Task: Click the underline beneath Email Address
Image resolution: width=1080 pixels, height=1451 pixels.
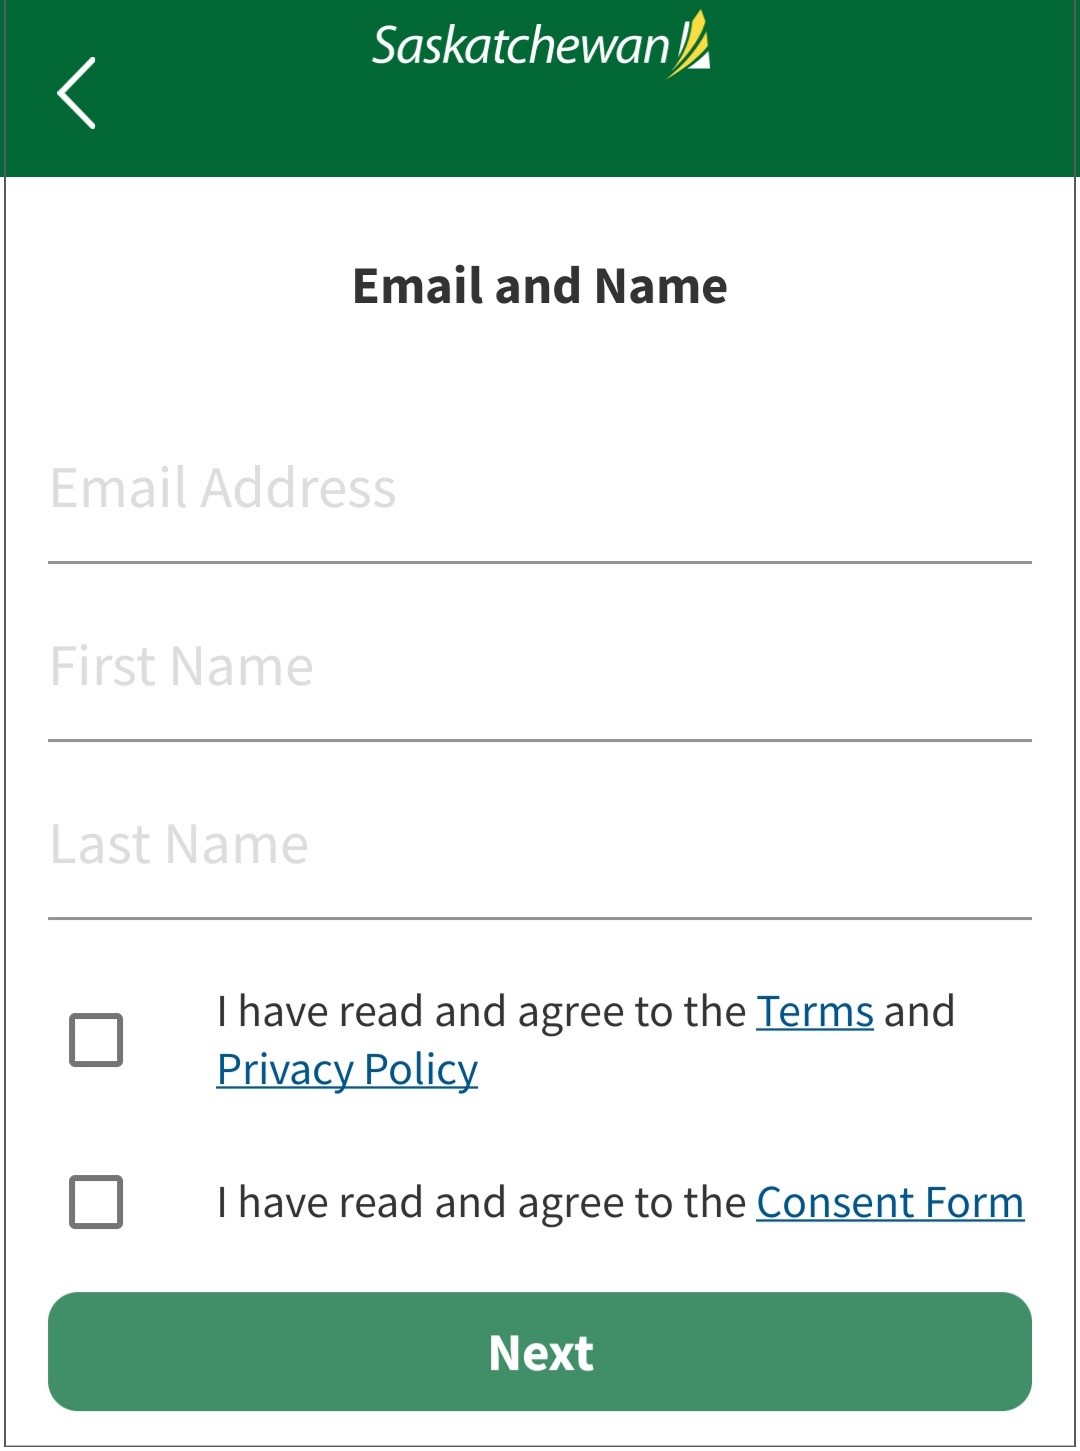Action: coord(540,563)
